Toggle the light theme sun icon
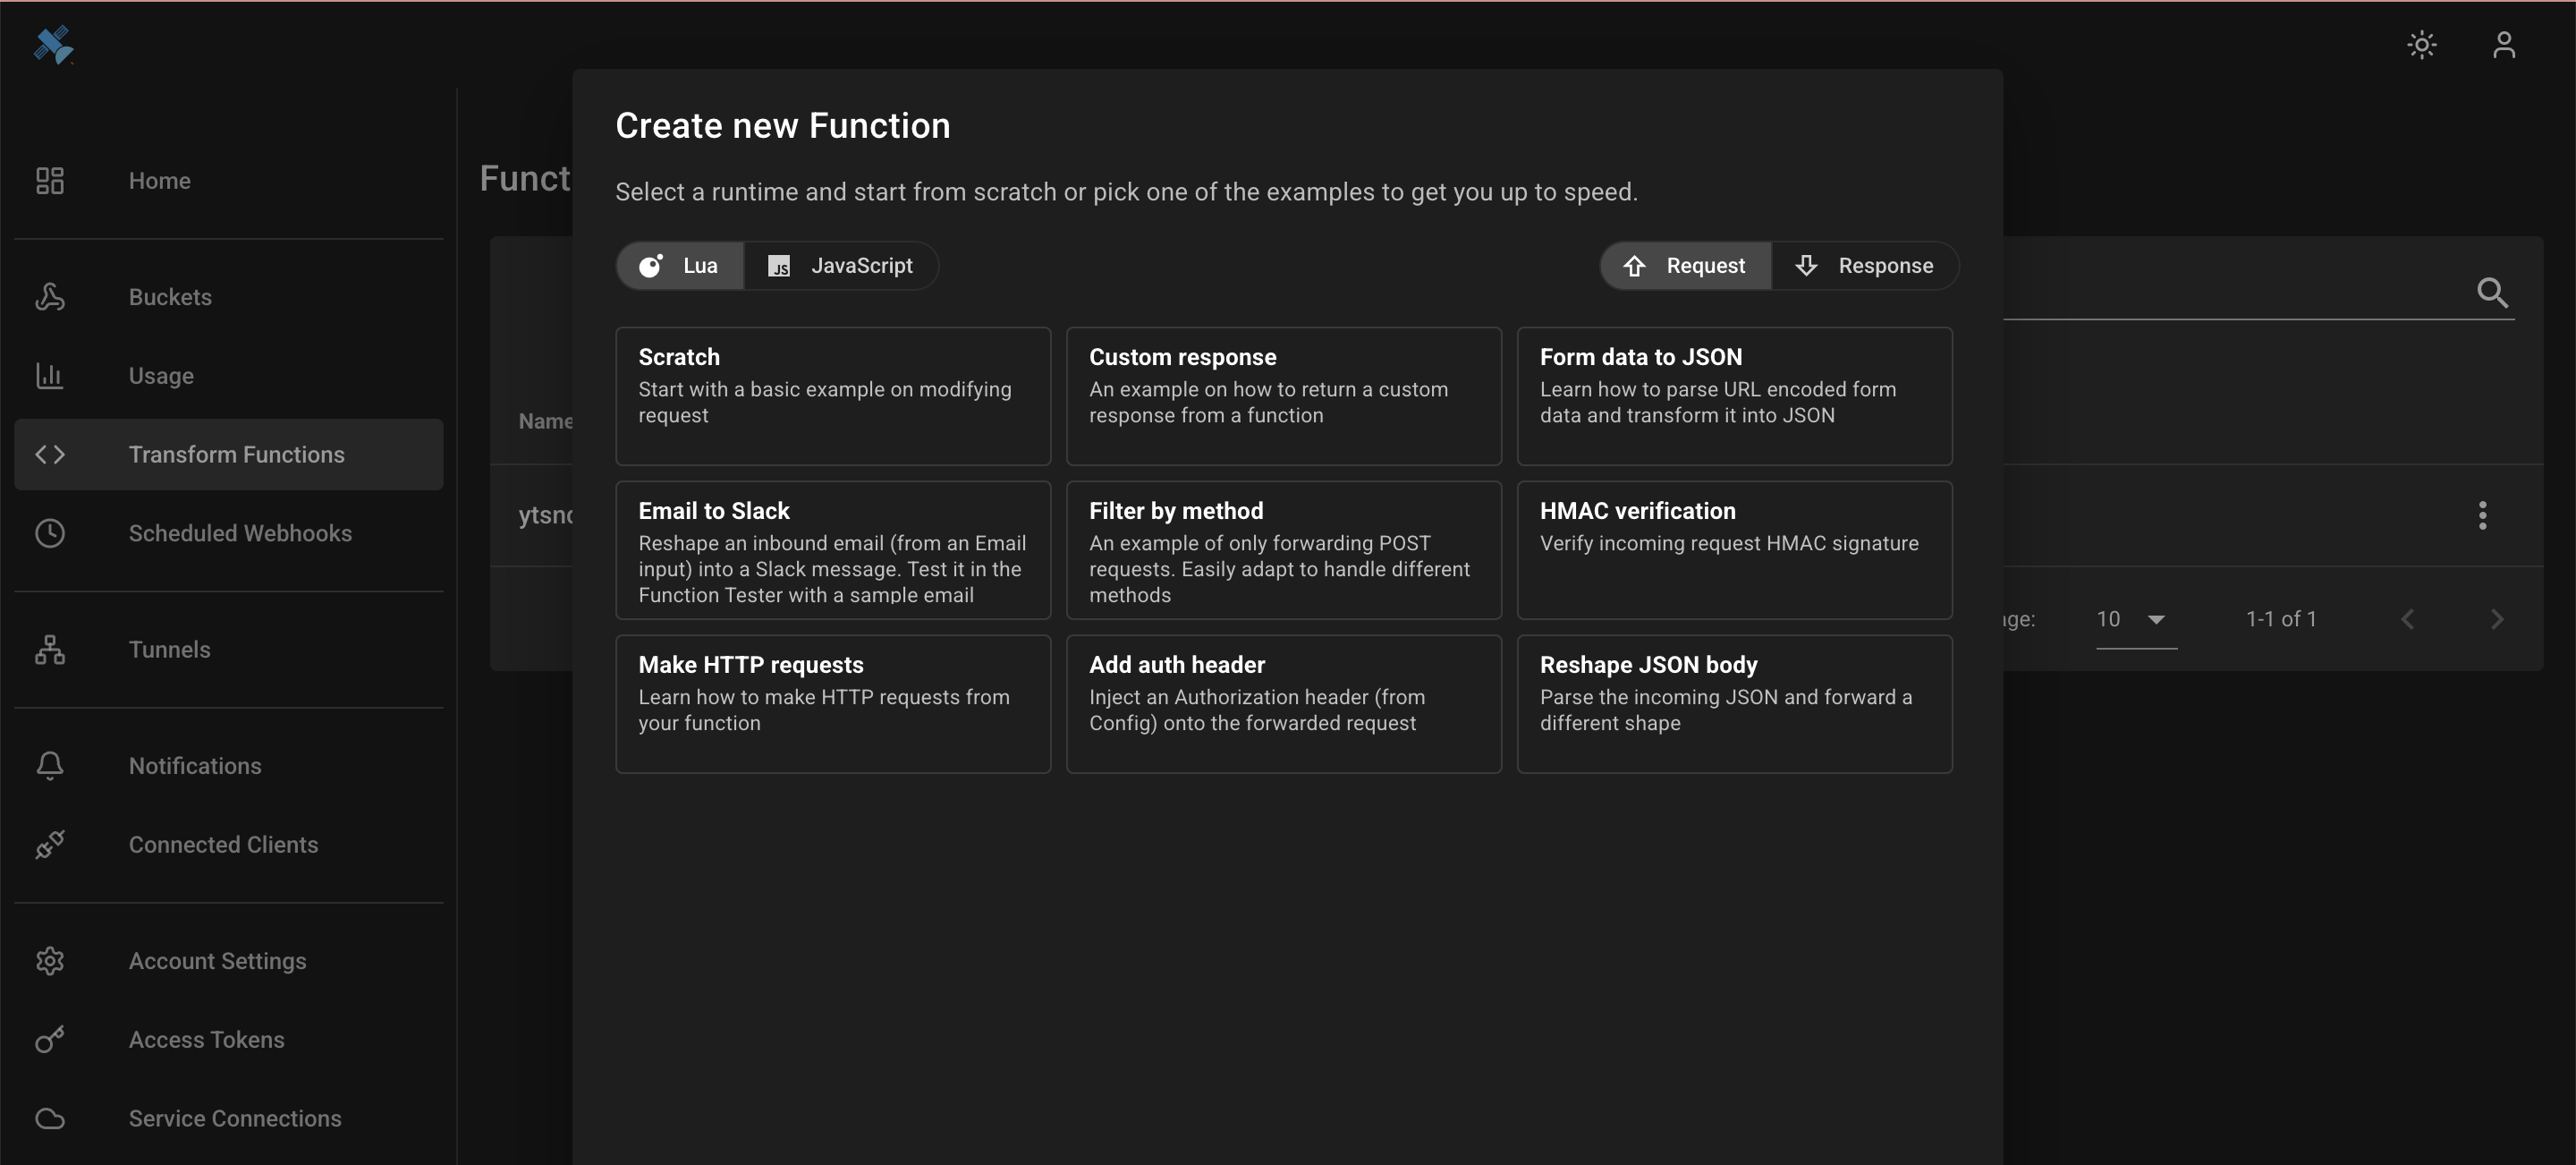The width and height of the screenshot is (2576, 1165). point(2421,45)
